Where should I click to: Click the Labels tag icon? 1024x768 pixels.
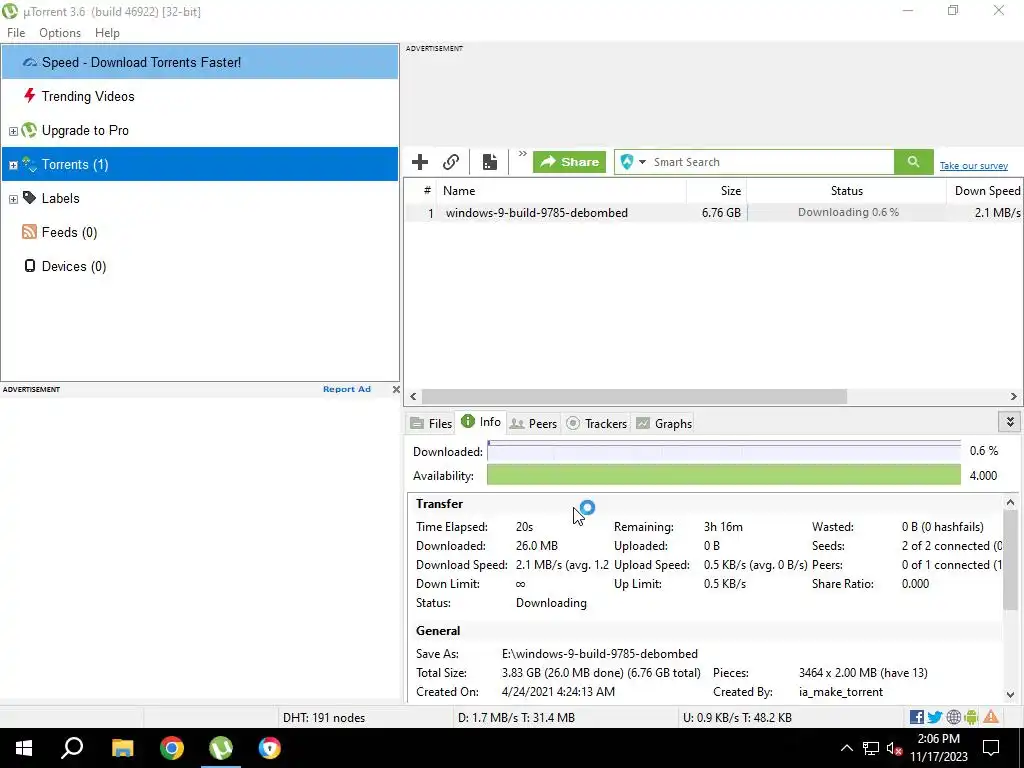coord(29,198)
